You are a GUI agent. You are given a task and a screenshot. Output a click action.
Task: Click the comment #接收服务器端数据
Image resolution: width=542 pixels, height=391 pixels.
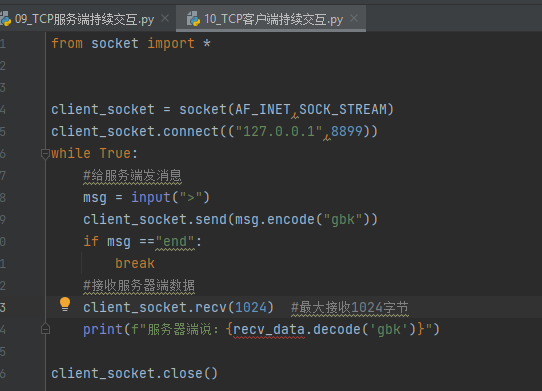(x=139, y=286)
